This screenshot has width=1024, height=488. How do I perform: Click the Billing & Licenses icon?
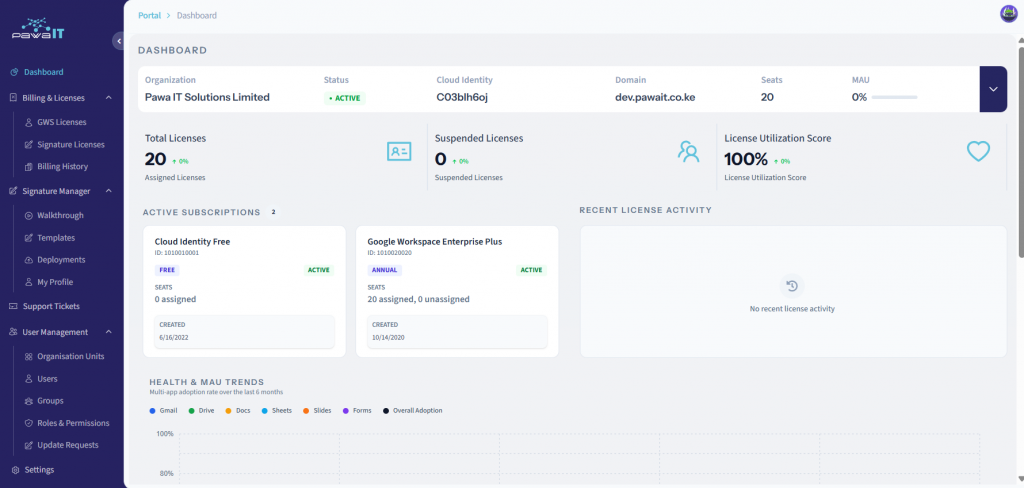[x=14, y=98]
